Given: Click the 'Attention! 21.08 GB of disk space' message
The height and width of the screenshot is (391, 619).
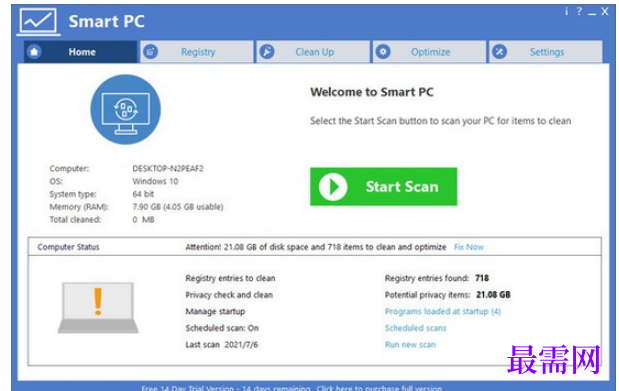Looking at the screenshot, I should click(x=315, y=247).
